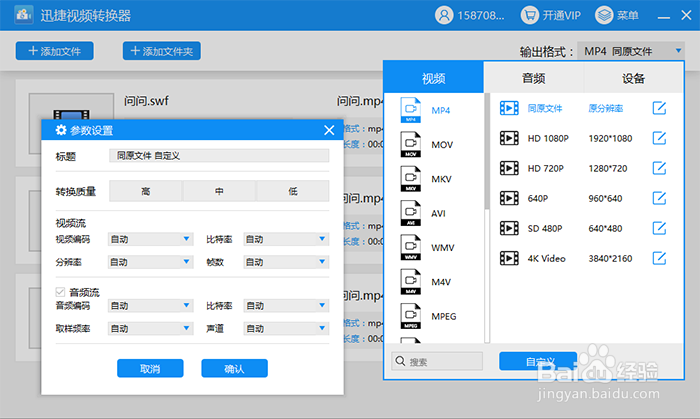
Task: Click film icon beside 640P
Action: pos(509,198)
